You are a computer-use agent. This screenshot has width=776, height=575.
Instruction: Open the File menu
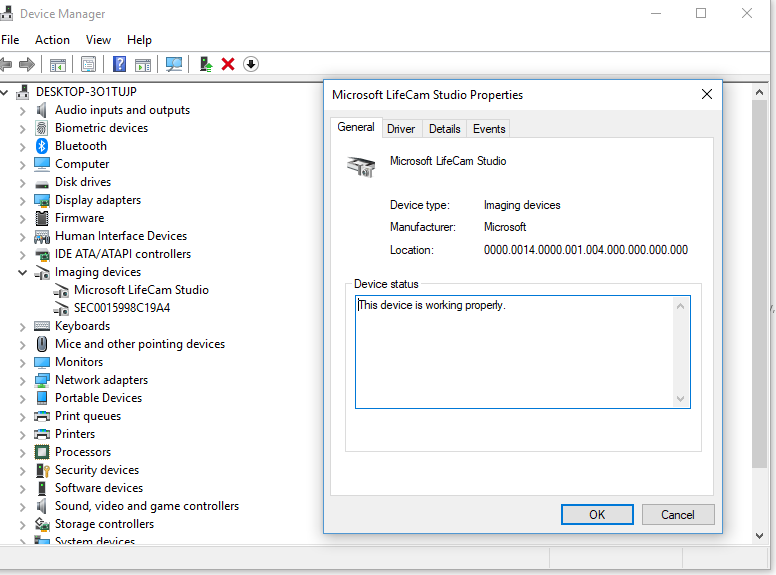click(10, 40)
